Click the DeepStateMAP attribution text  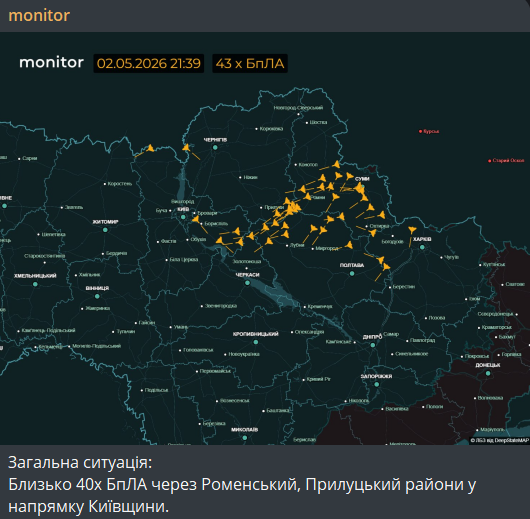coord(500,440)
